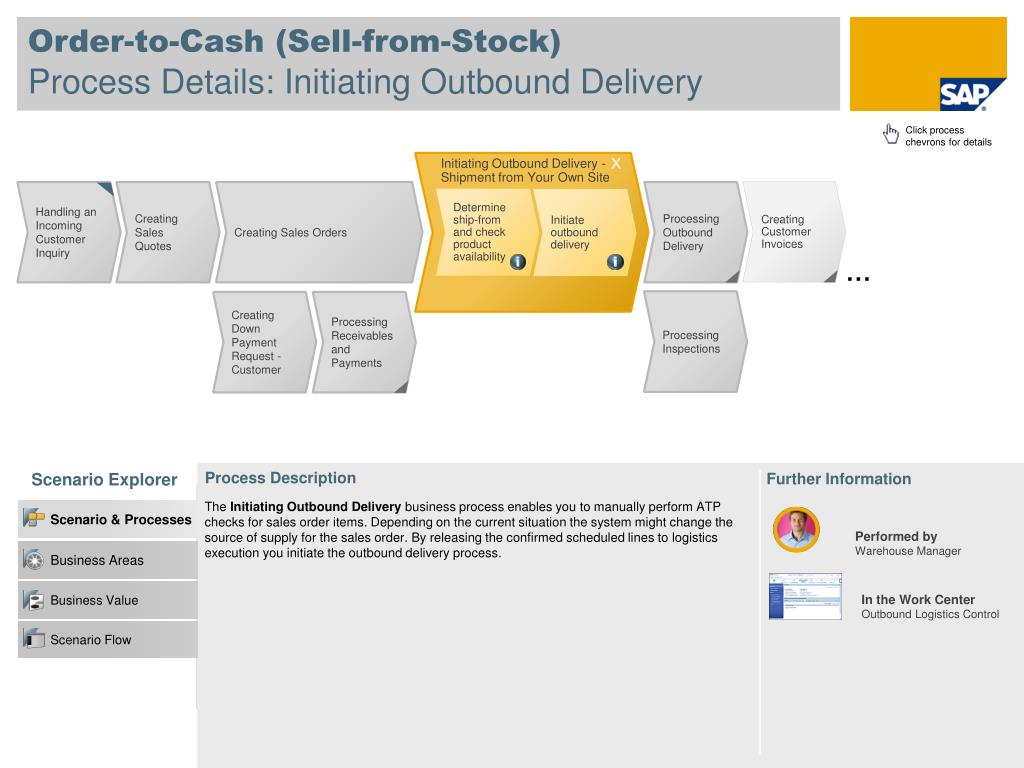The image size is (1024, 768).
Task: Click the In the Work Center label
Action: pos(918,600)
